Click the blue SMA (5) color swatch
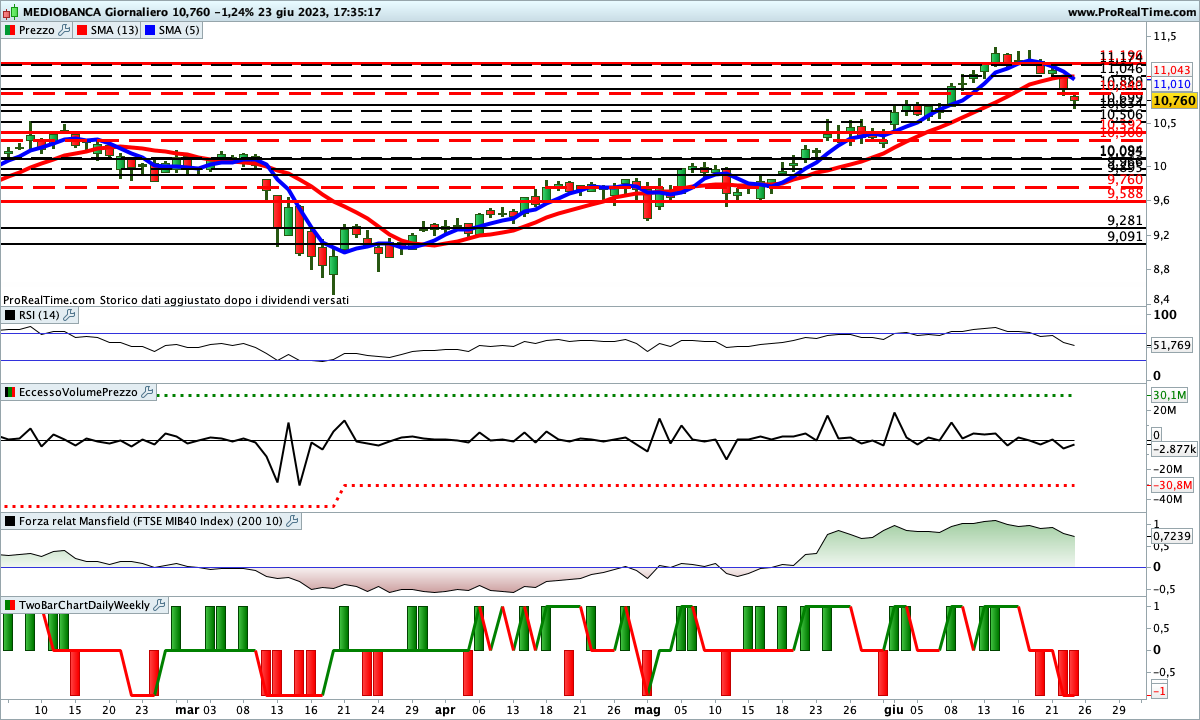1200x720 pixels. (x=151, y=30)
